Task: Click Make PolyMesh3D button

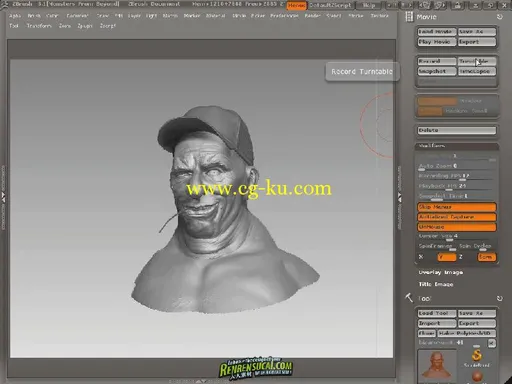Action: [467, 333]
